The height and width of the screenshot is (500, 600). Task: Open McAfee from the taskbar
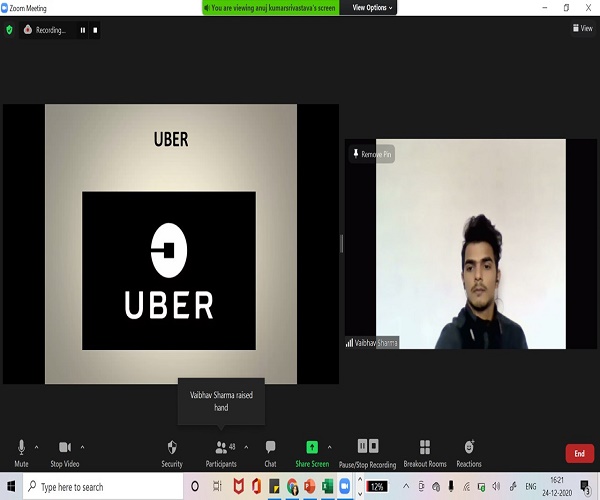238,487
